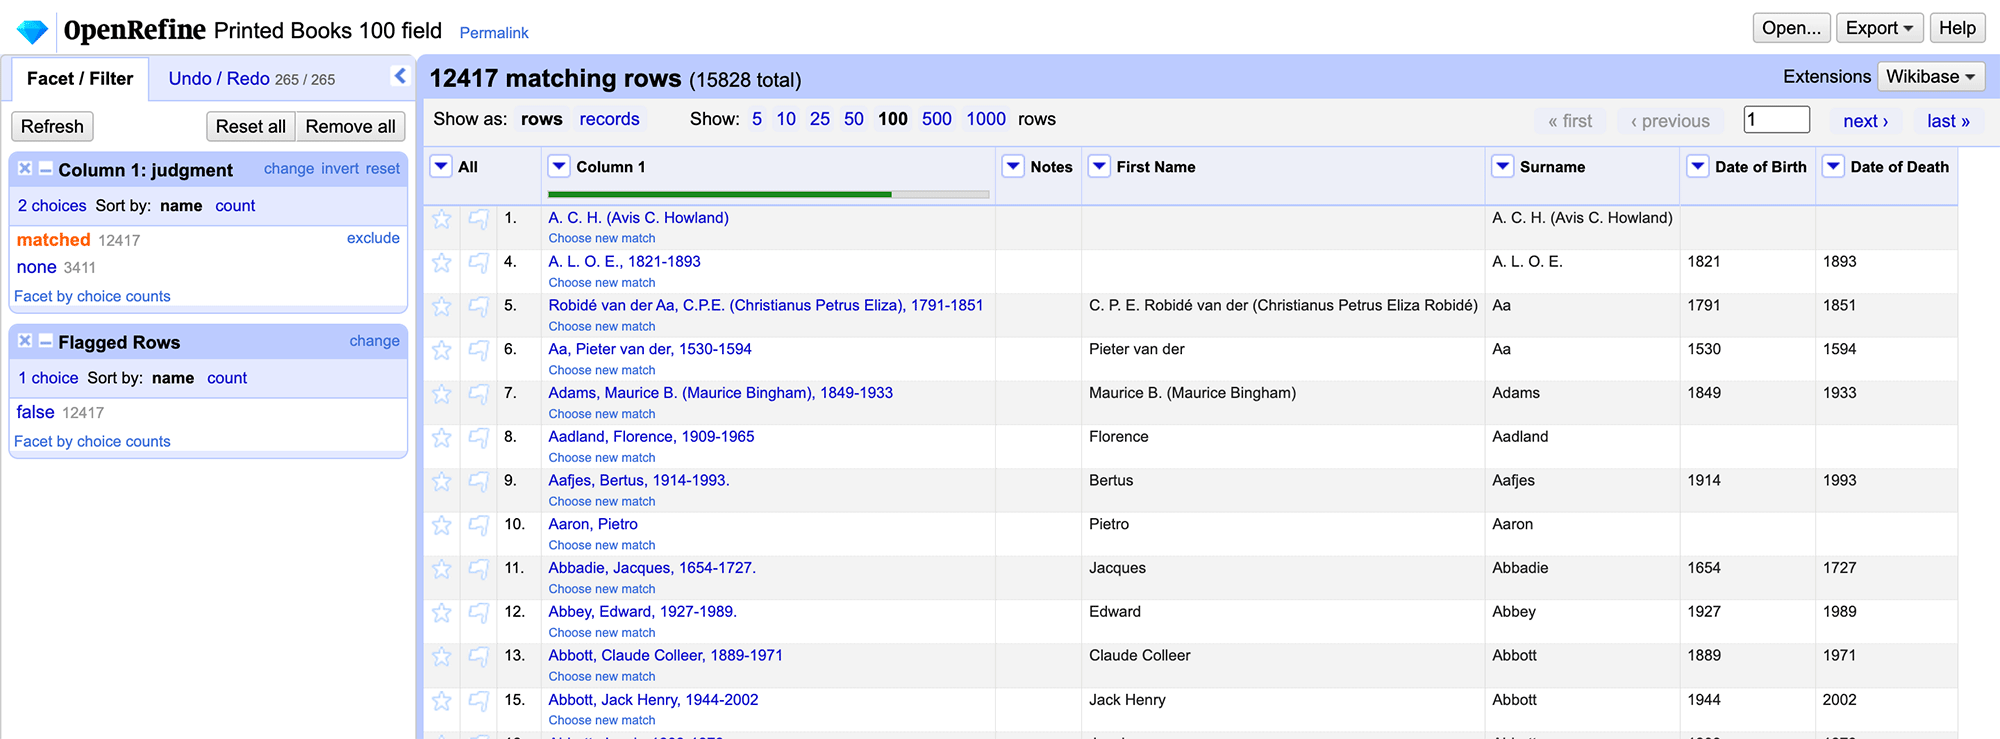
Task: Show 500 rows per page
Action: [937, 119]
